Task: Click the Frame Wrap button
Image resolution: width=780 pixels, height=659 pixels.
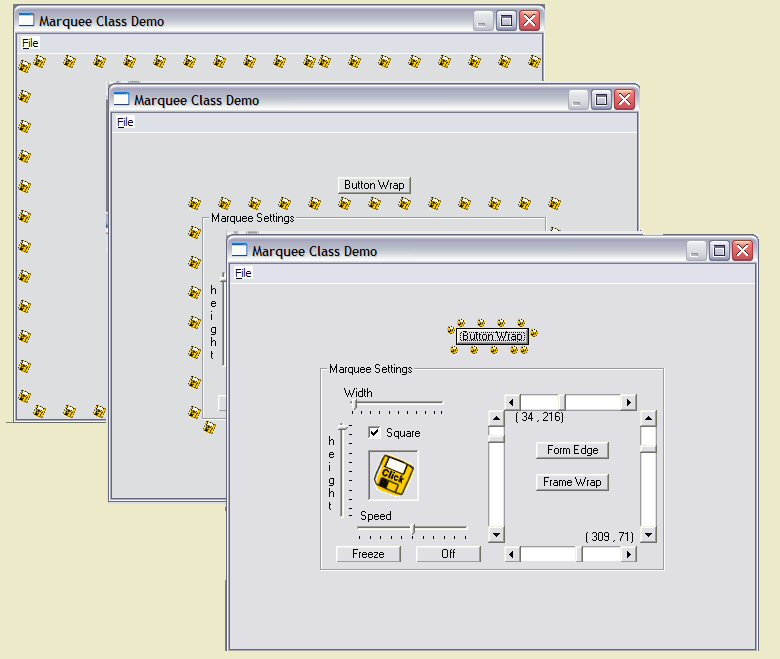Action: tap(572, 482)
